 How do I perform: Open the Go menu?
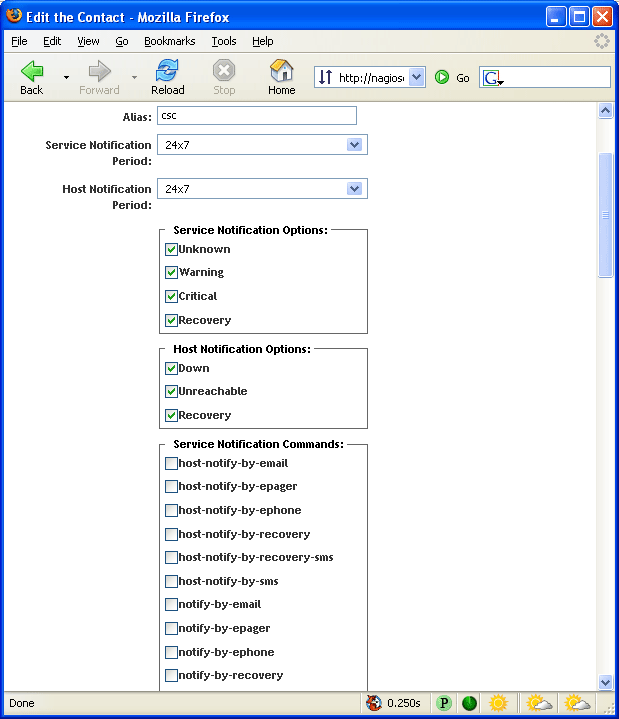122,41
